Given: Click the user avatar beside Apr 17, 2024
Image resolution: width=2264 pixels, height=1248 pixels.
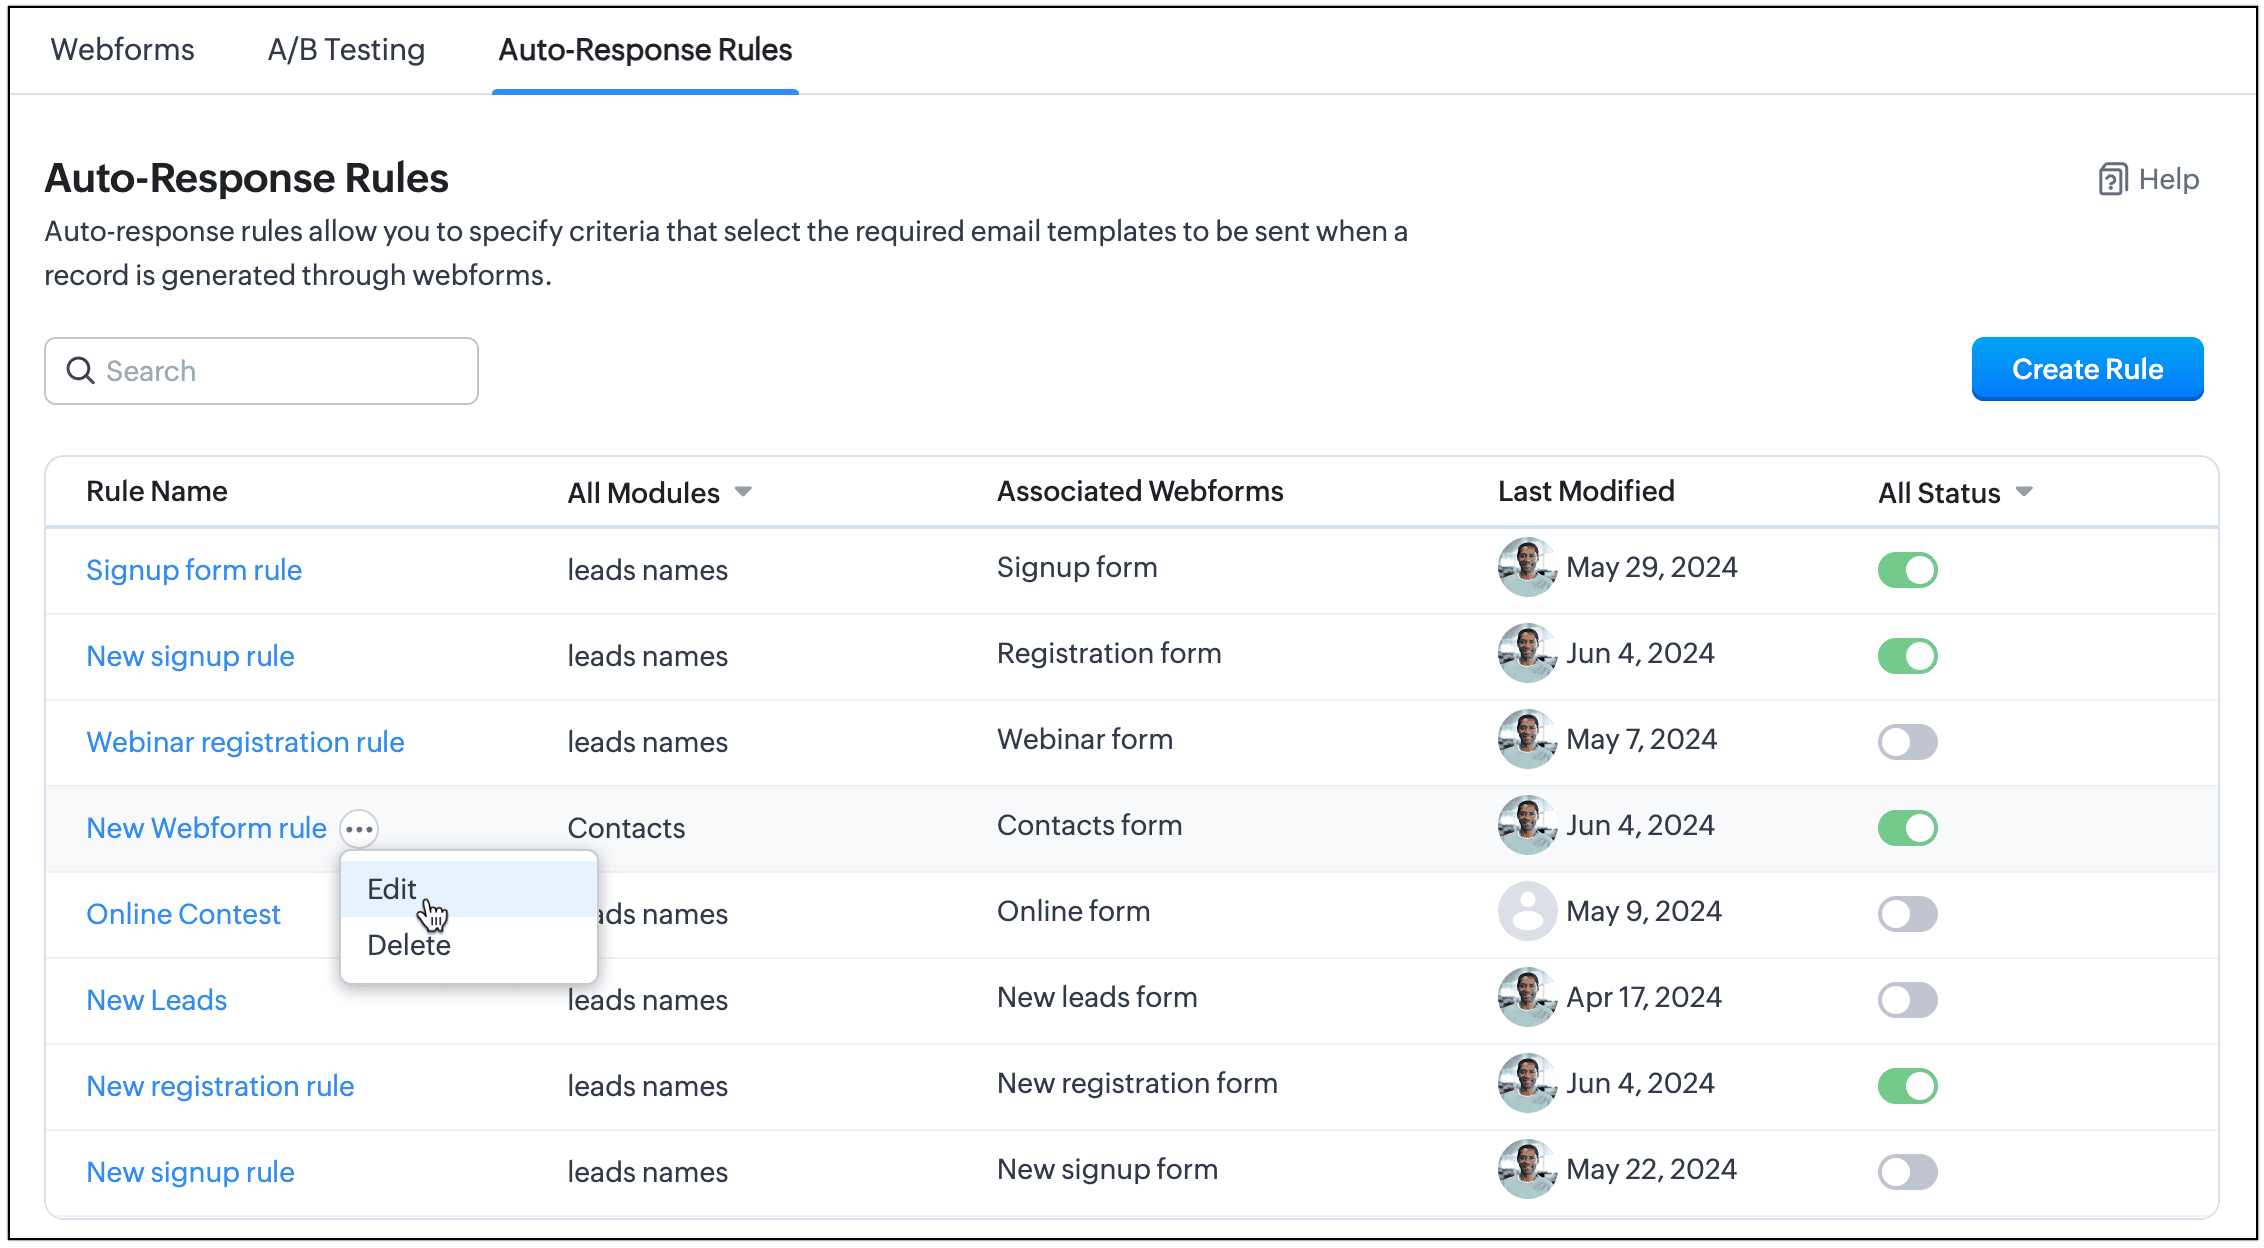Looking at the screenshot, I should [x=1526, y=997].
